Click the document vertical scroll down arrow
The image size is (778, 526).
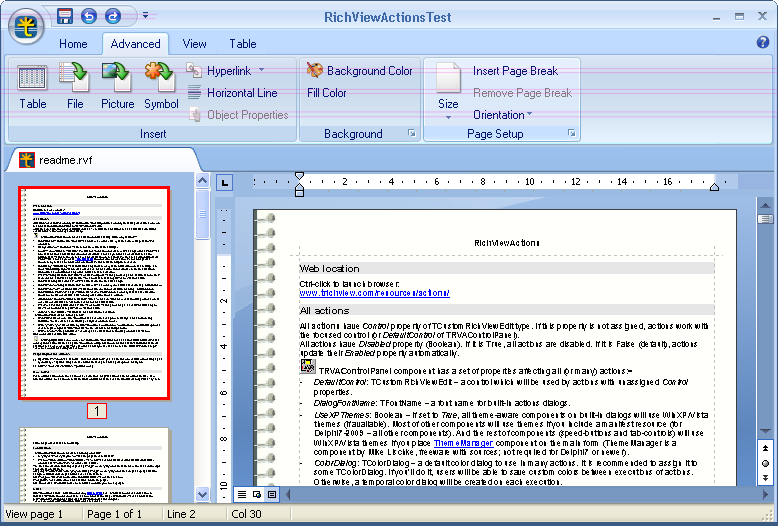point(766,431)
